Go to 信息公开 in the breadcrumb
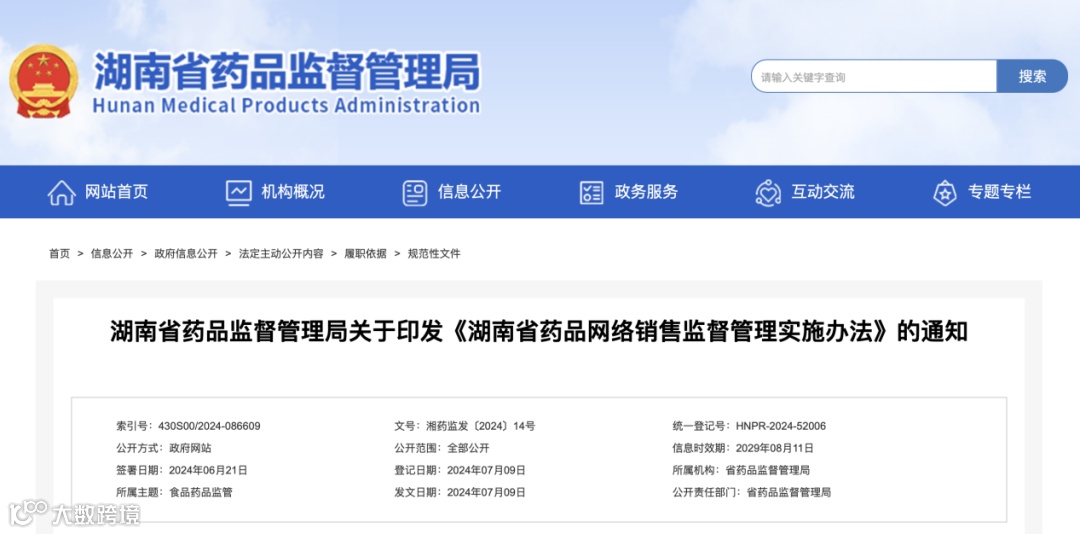Screen dimensions: 1080x534 click(112, 254)
